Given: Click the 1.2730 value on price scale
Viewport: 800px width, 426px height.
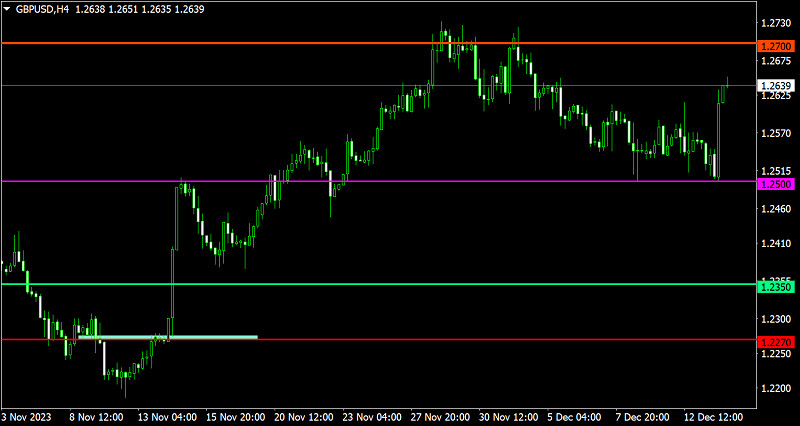Looking at the screenshot, I should [776, 23].
